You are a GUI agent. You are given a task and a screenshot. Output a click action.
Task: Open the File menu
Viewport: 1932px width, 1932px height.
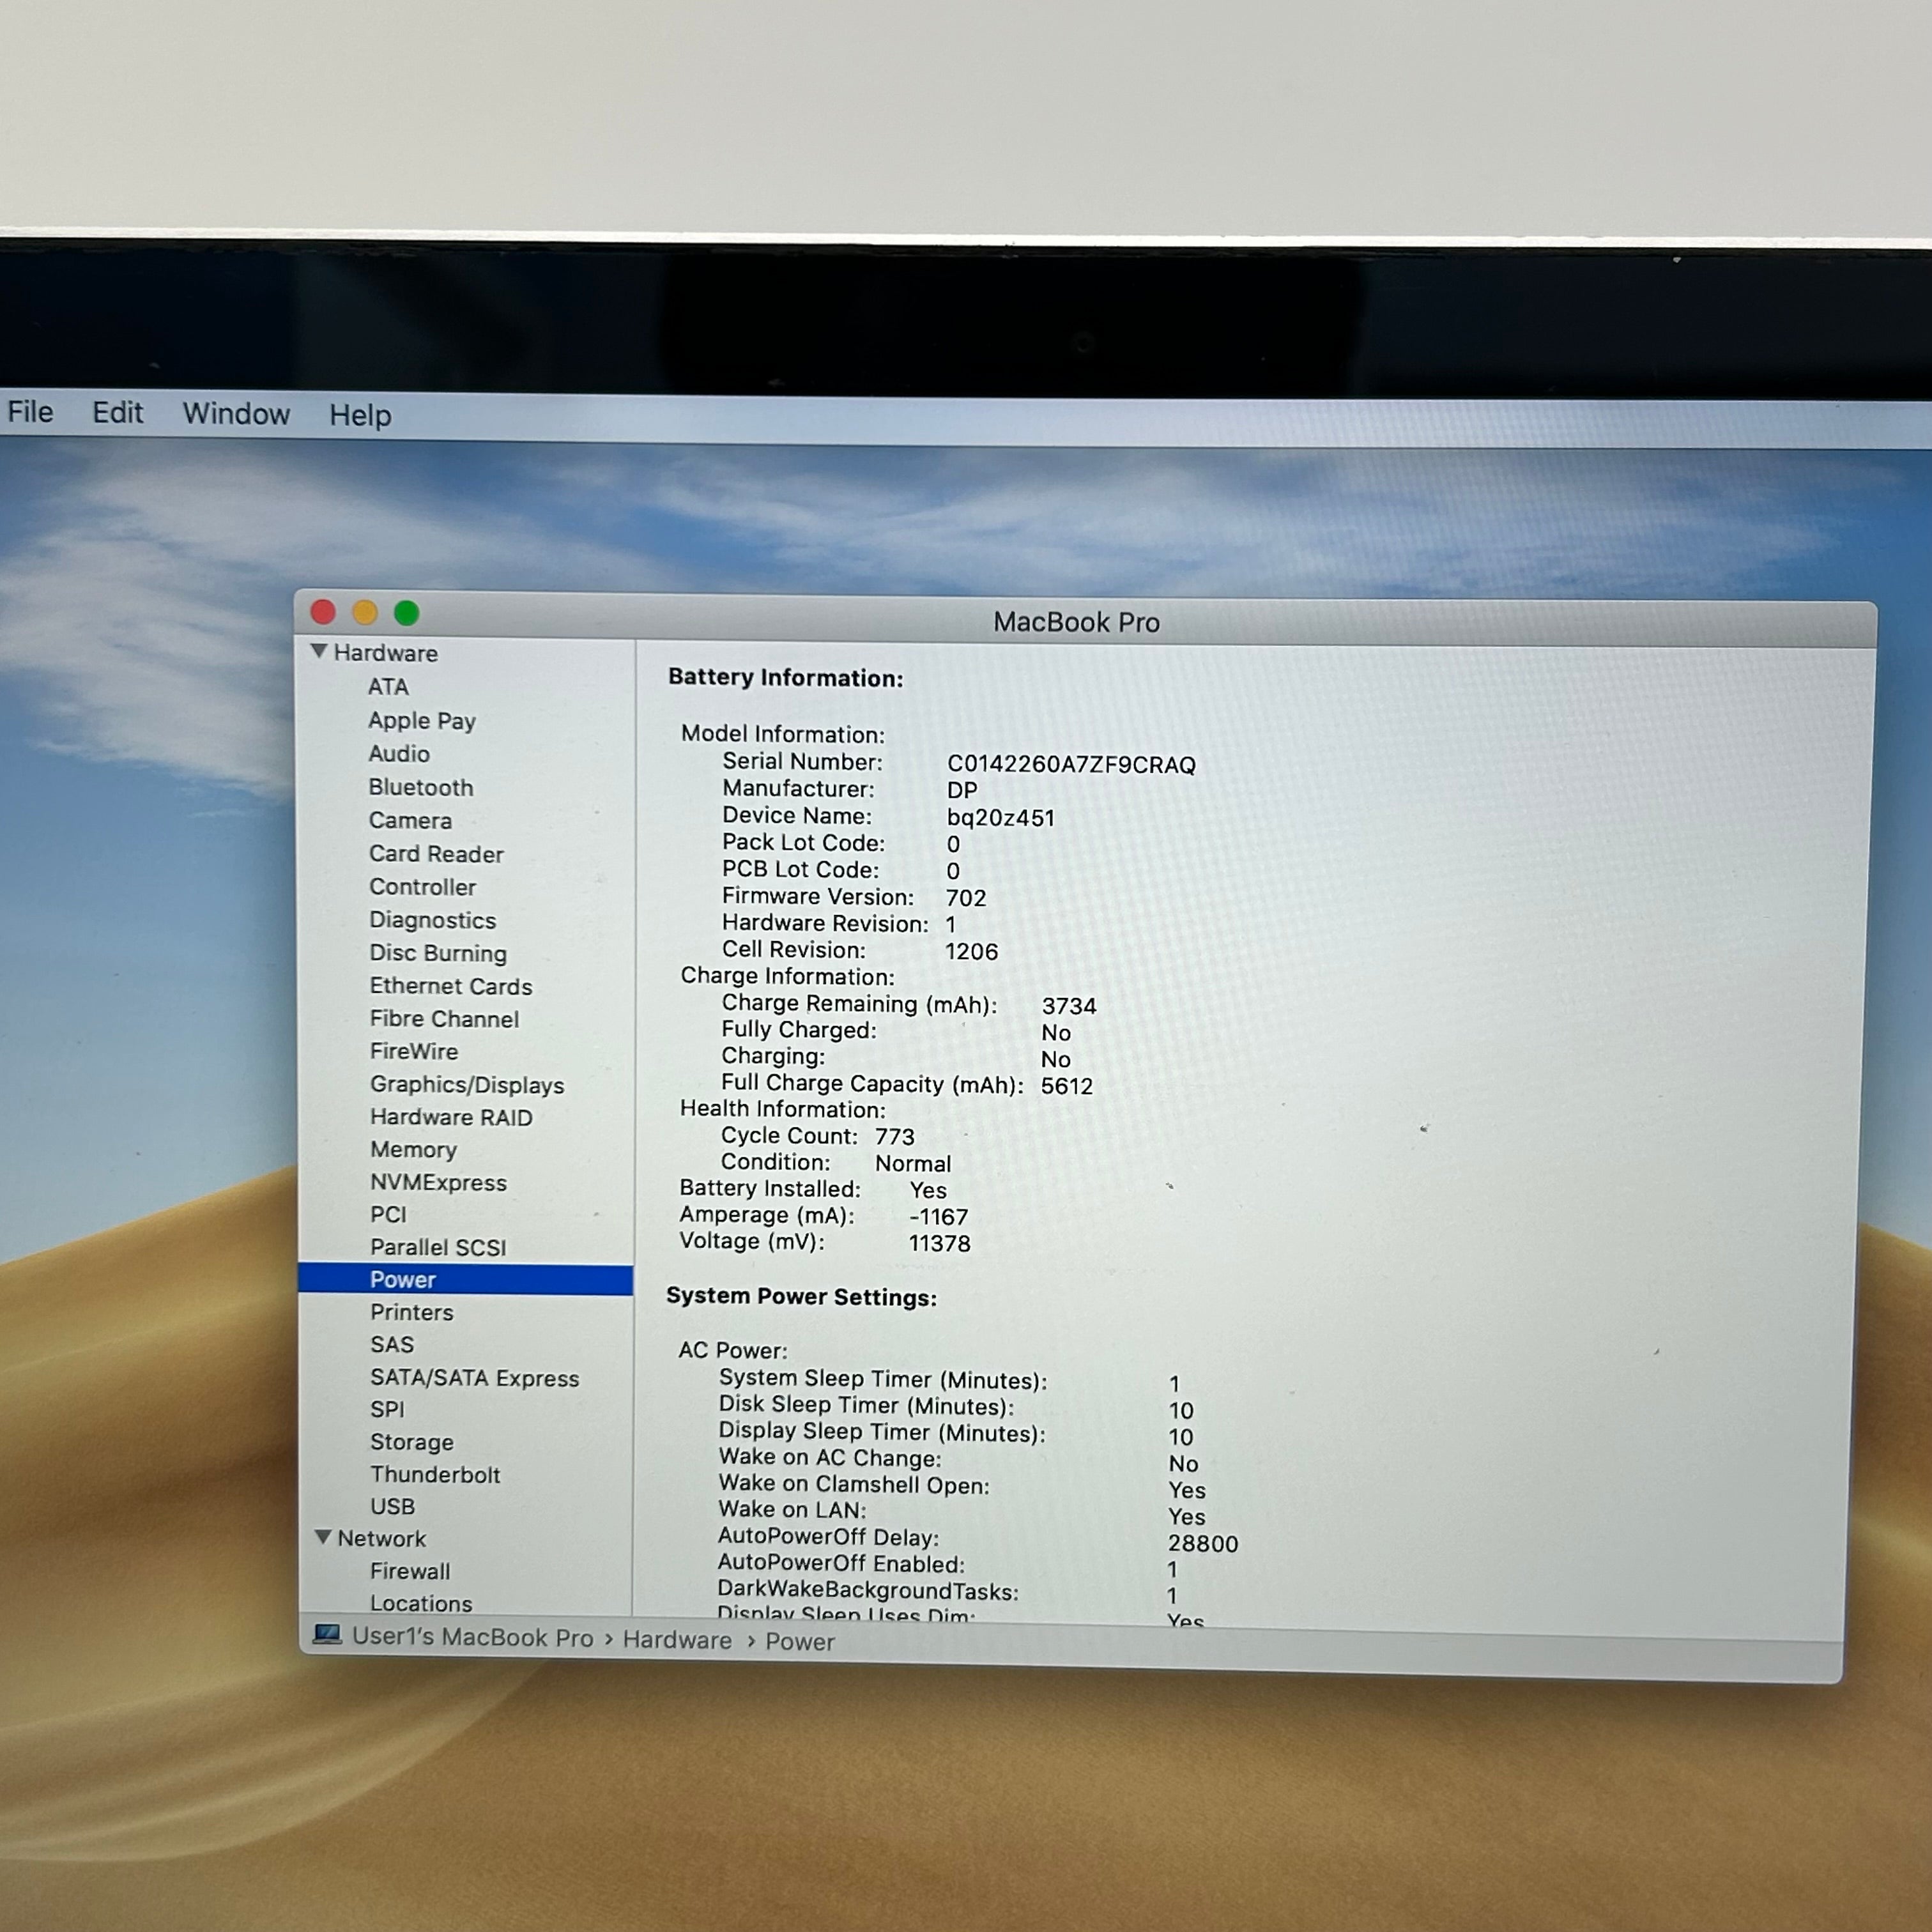(30, 412)
